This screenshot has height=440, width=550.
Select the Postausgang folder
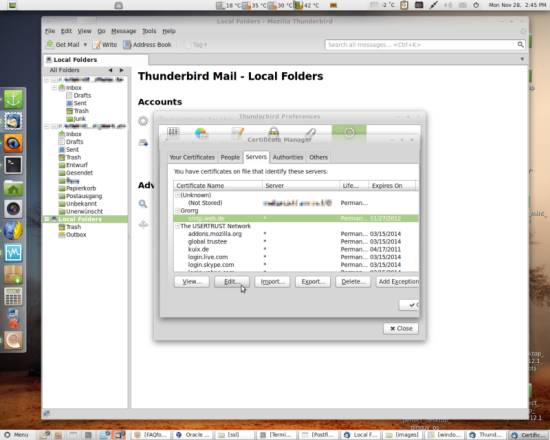pos(84,196)
